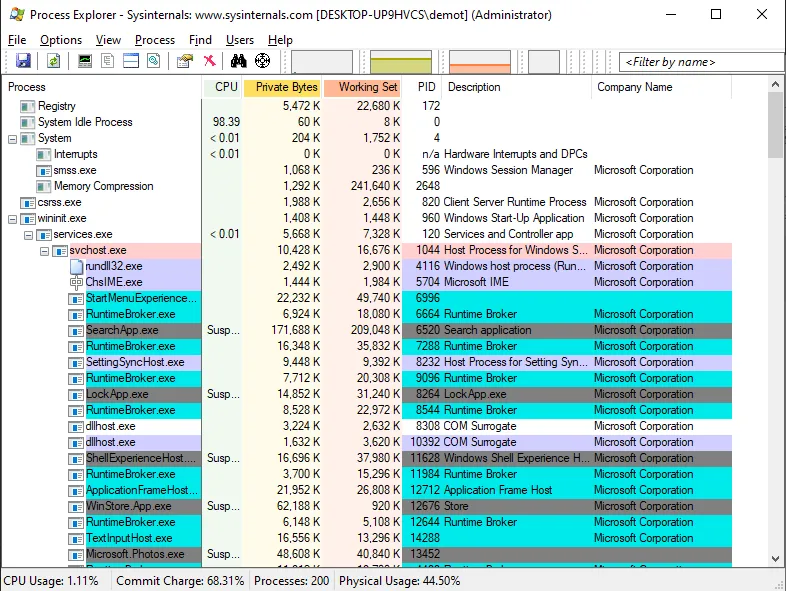
Task: Sort by the Description column header
Action: point(517,87)
